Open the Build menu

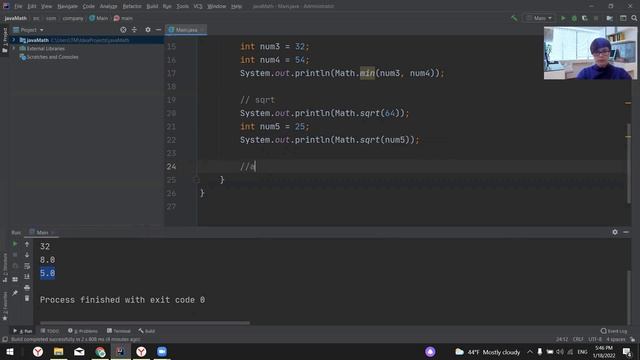152,6
